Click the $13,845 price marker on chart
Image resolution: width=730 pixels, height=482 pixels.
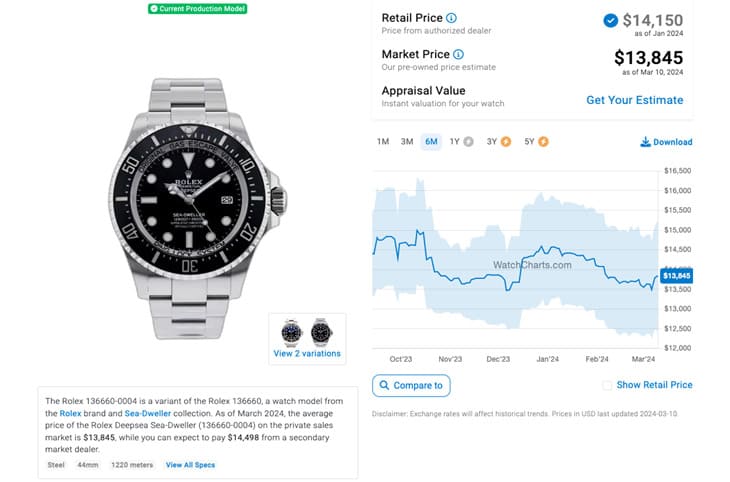(x=676, y=276)
